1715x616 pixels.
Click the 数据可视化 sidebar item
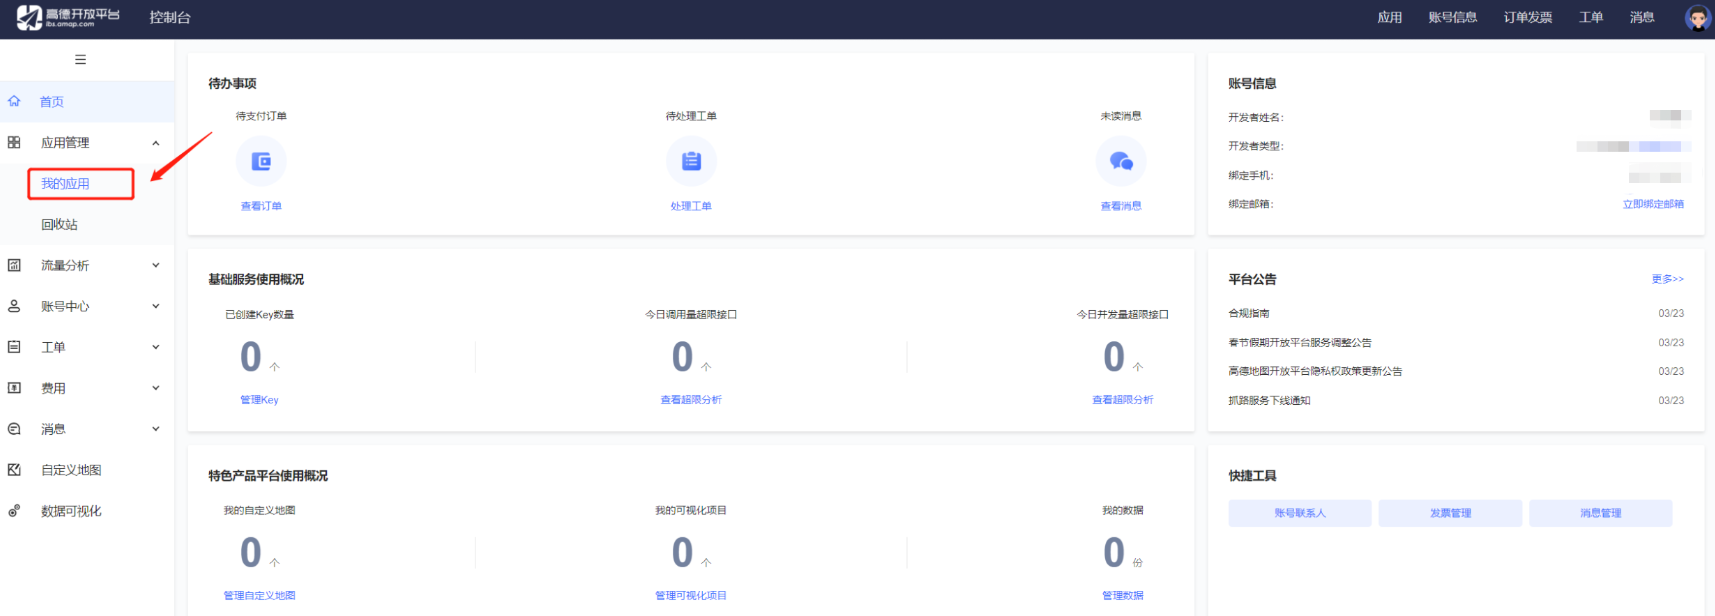pyautogui.click(x=71, y=511)
